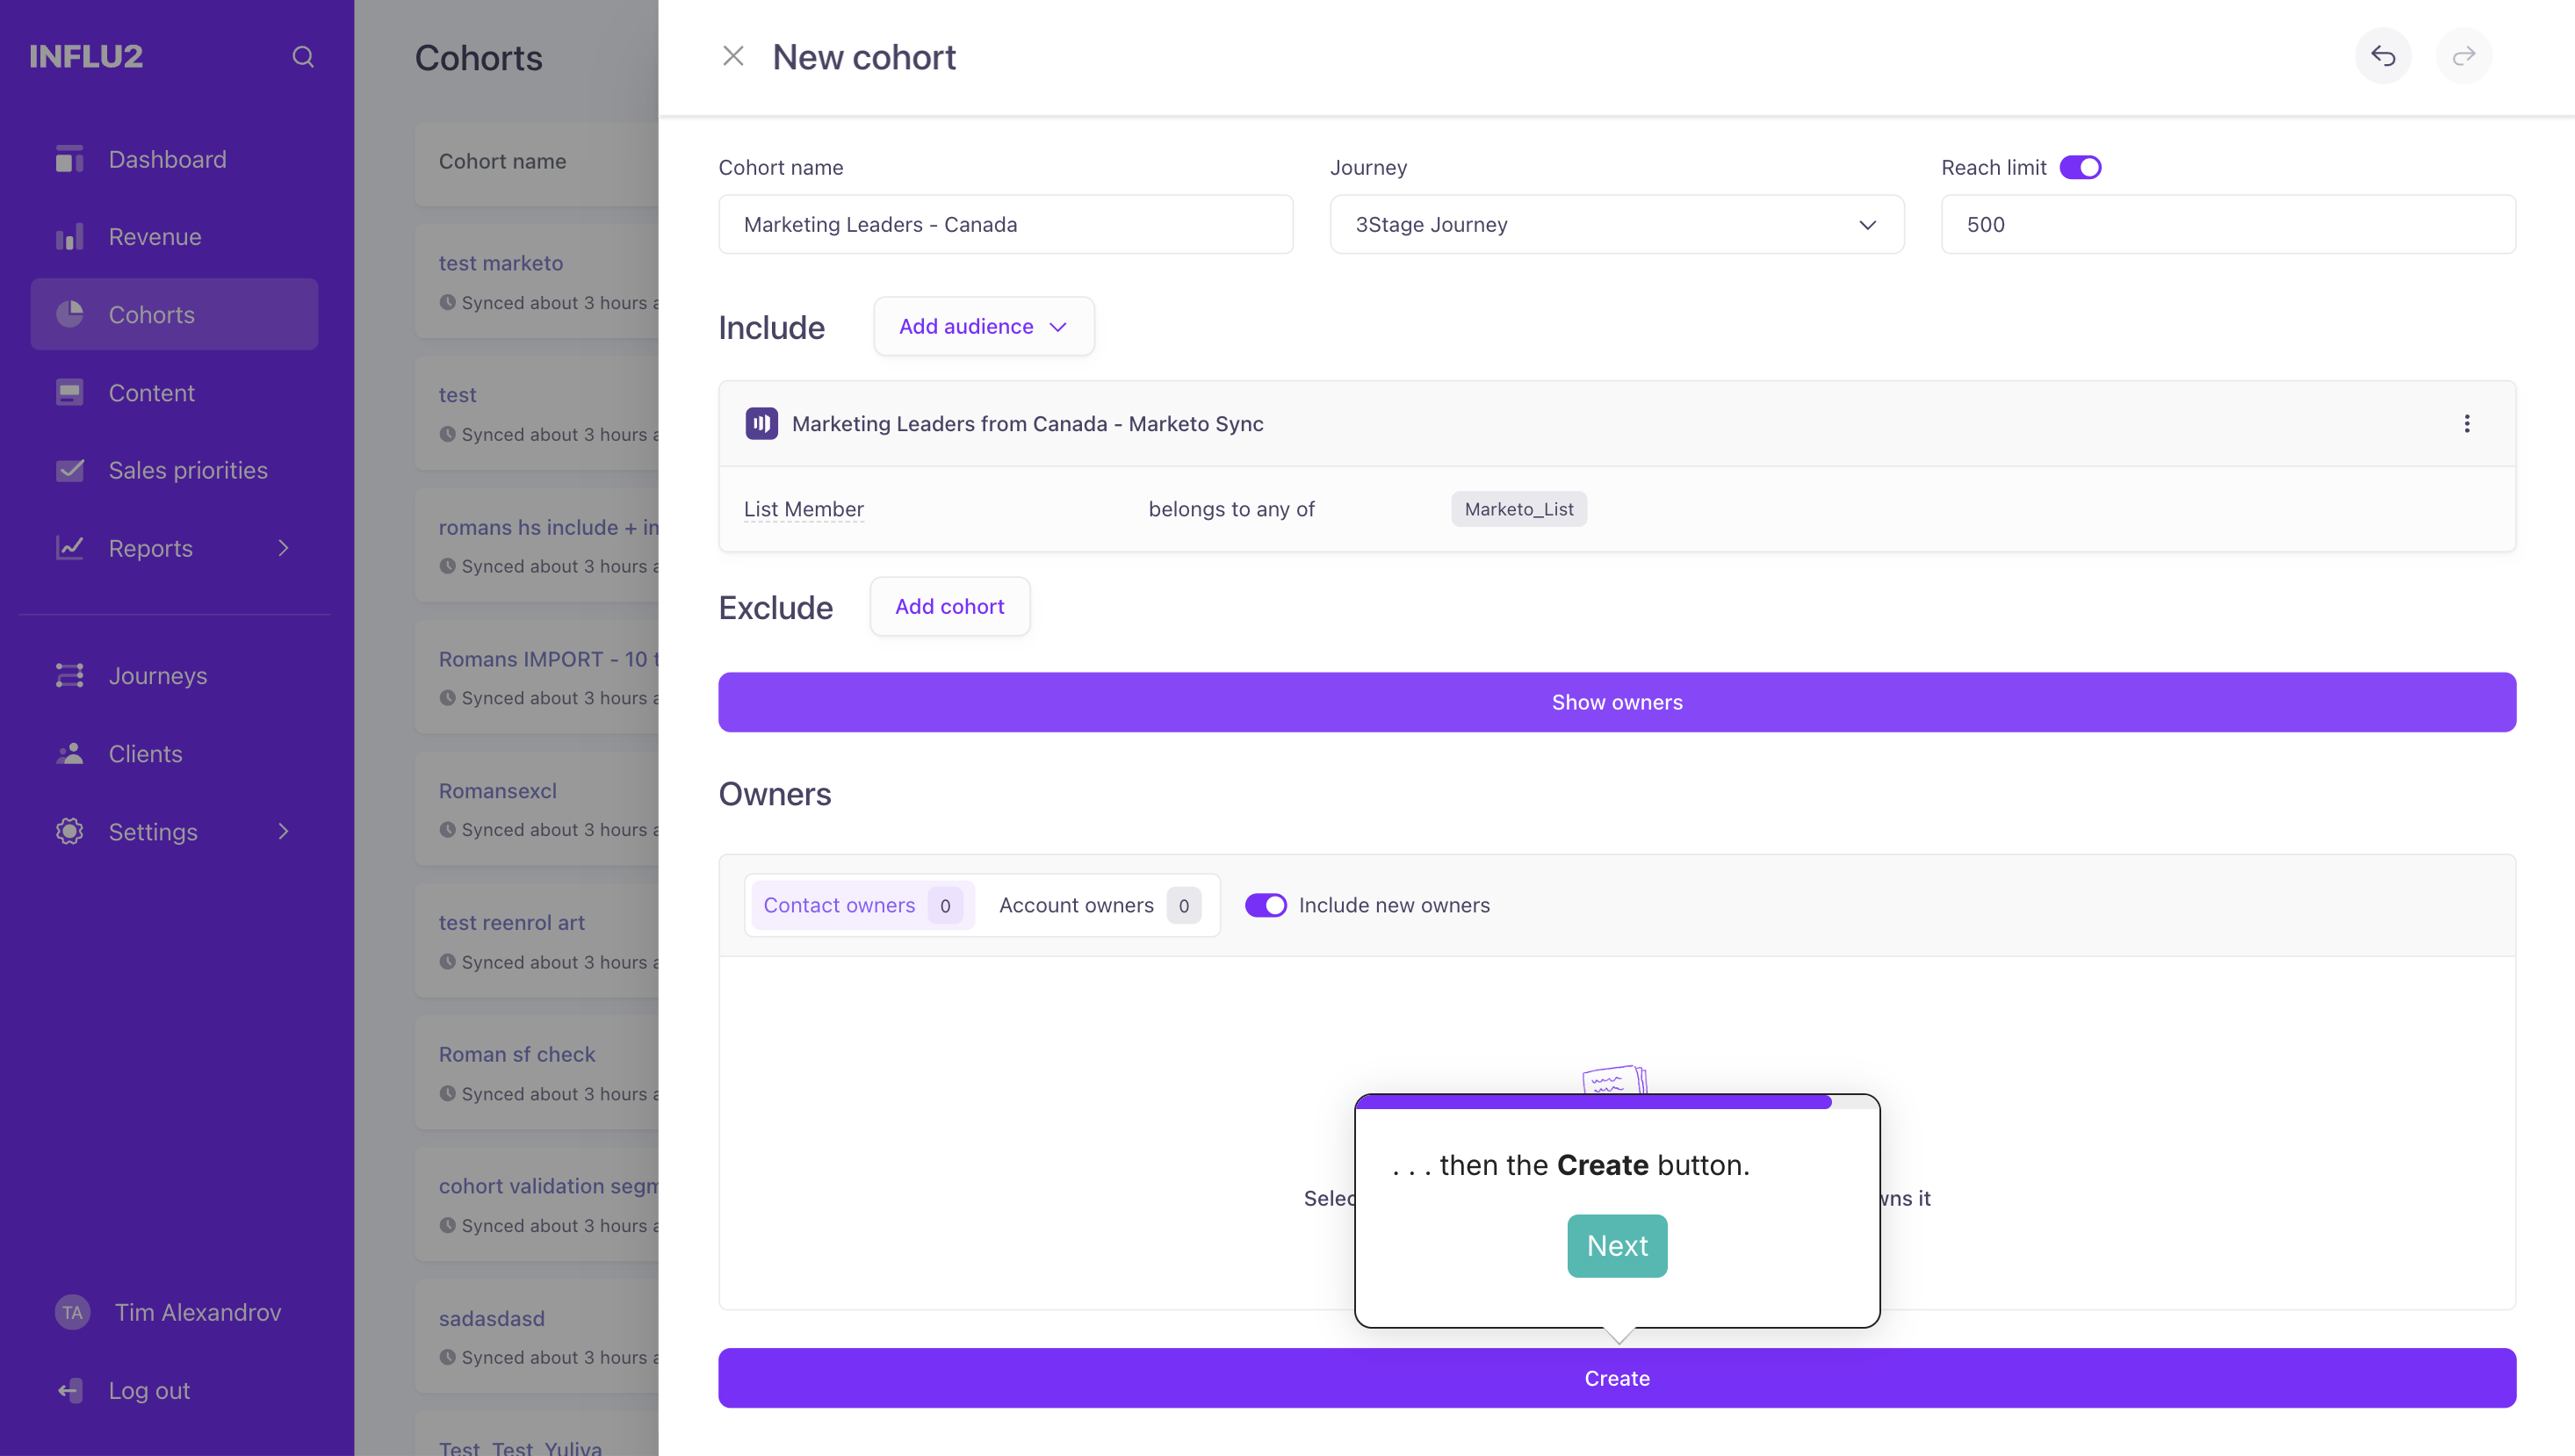
Task: Open the Clients page
Action: coord(145,754)
